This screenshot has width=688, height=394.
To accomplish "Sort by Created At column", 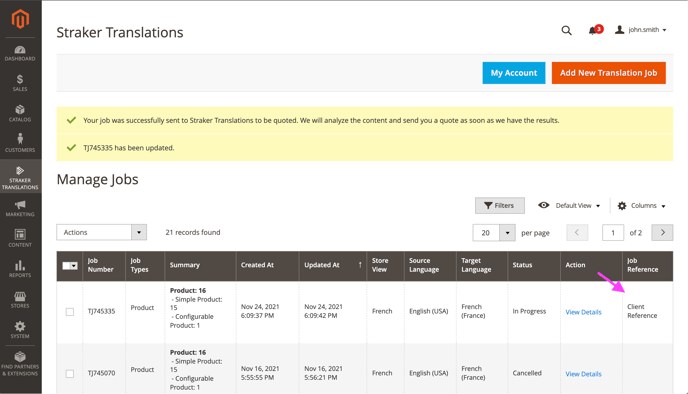I will [267, 265].
